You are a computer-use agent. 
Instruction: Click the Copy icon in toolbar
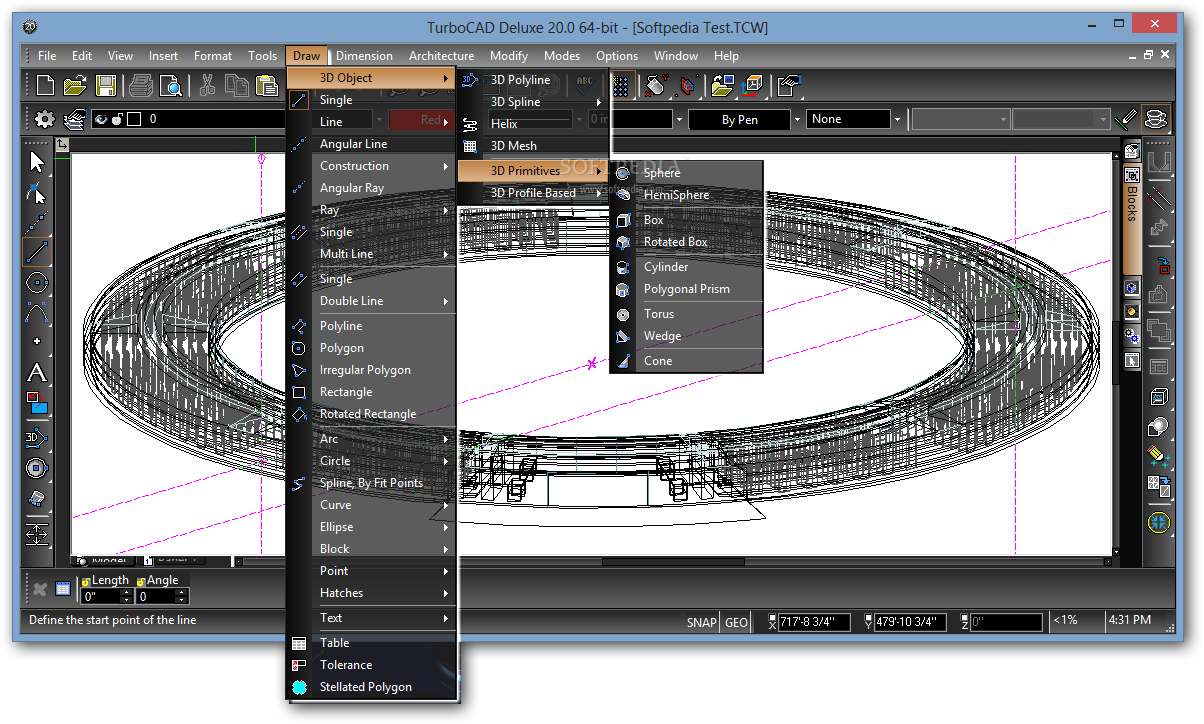pos(237,86)
